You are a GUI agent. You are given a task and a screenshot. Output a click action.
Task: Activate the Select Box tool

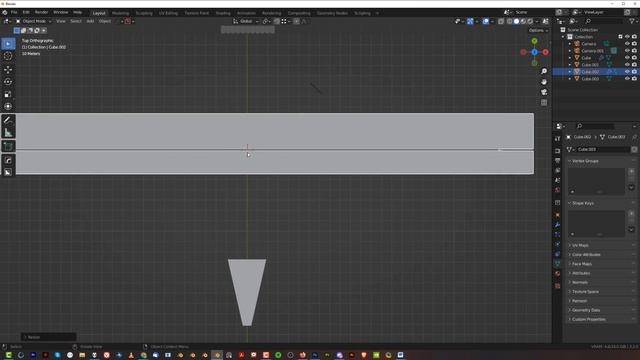pos(8,44)
